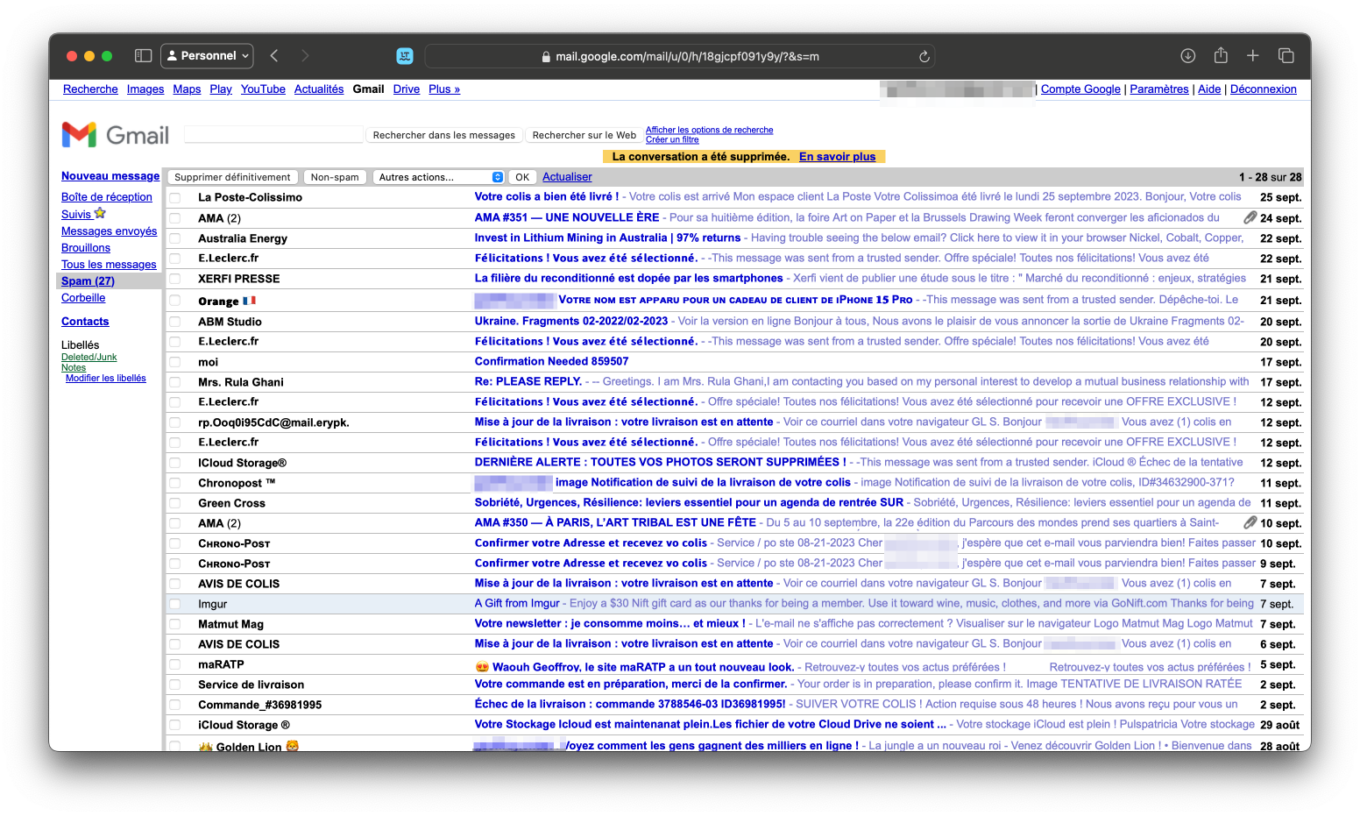Click the blue extension icon beside address bar
Viewport: 1360px width, 816px height.
tap(405, 56)
